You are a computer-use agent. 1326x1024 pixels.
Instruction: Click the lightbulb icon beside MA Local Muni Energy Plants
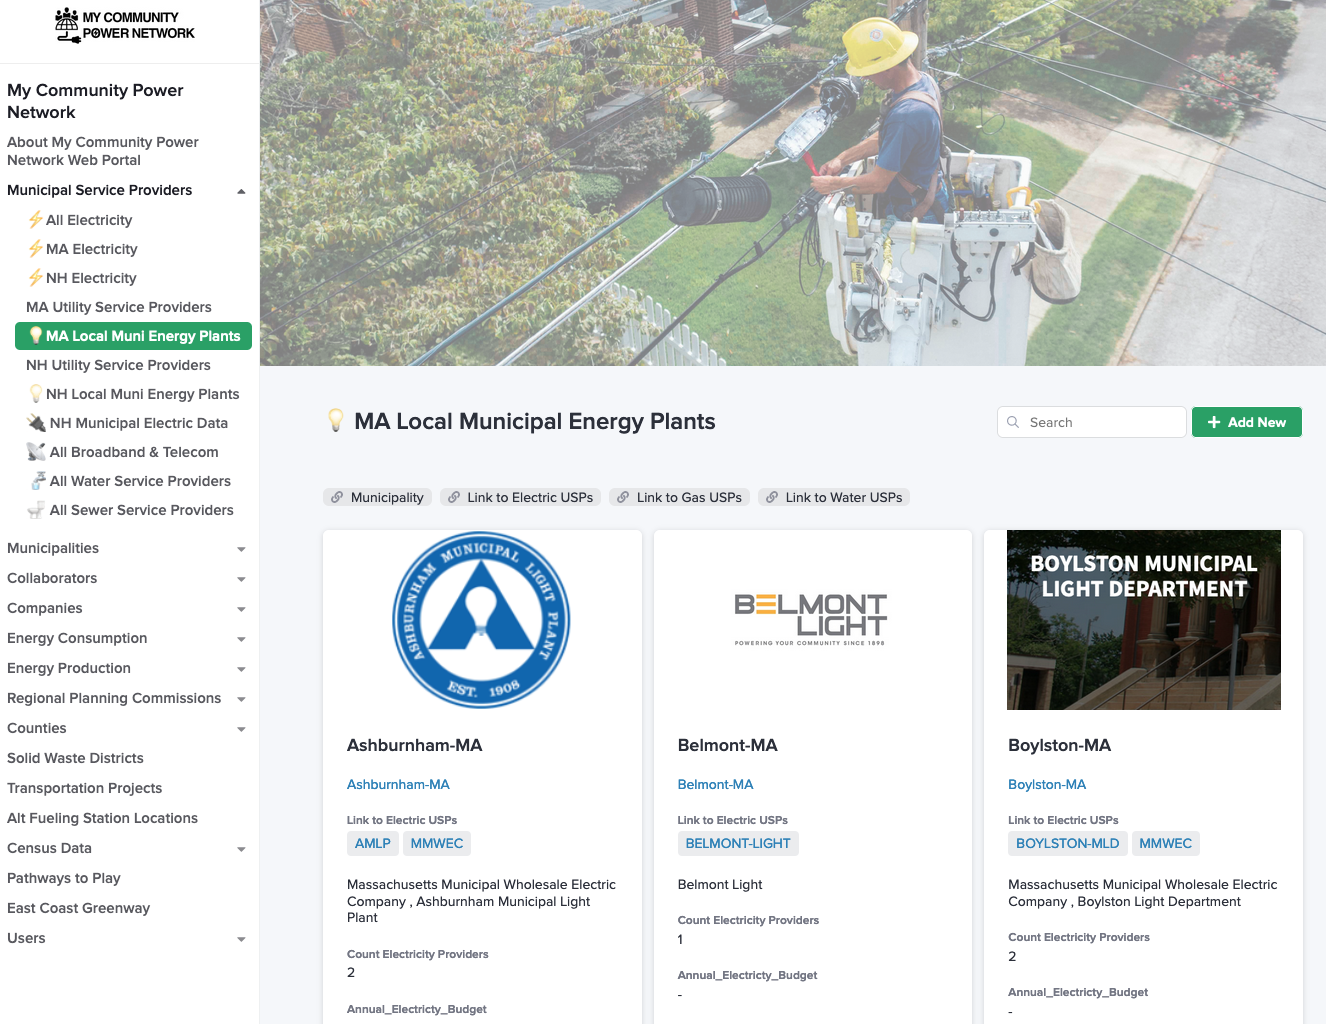click(35, 336)
